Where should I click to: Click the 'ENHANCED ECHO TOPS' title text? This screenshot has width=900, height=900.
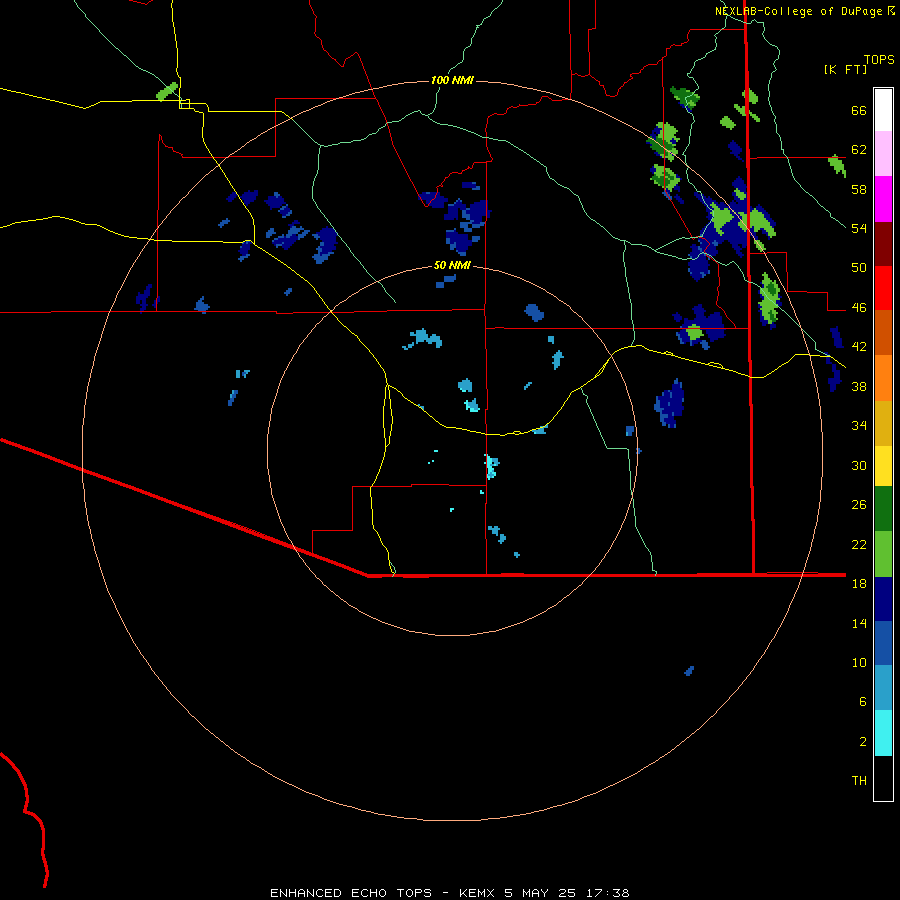(x=351, y=893)
